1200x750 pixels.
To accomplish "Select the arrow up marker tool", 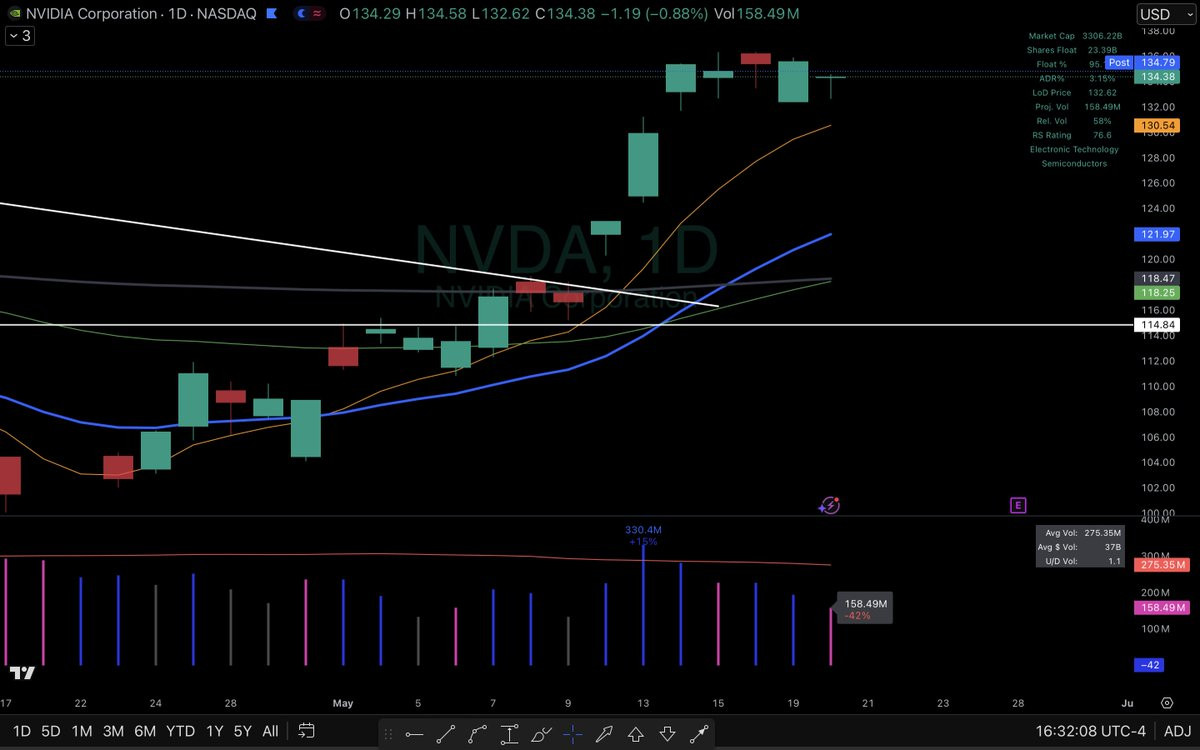I will pyautogui.click(x=636, y=734).
